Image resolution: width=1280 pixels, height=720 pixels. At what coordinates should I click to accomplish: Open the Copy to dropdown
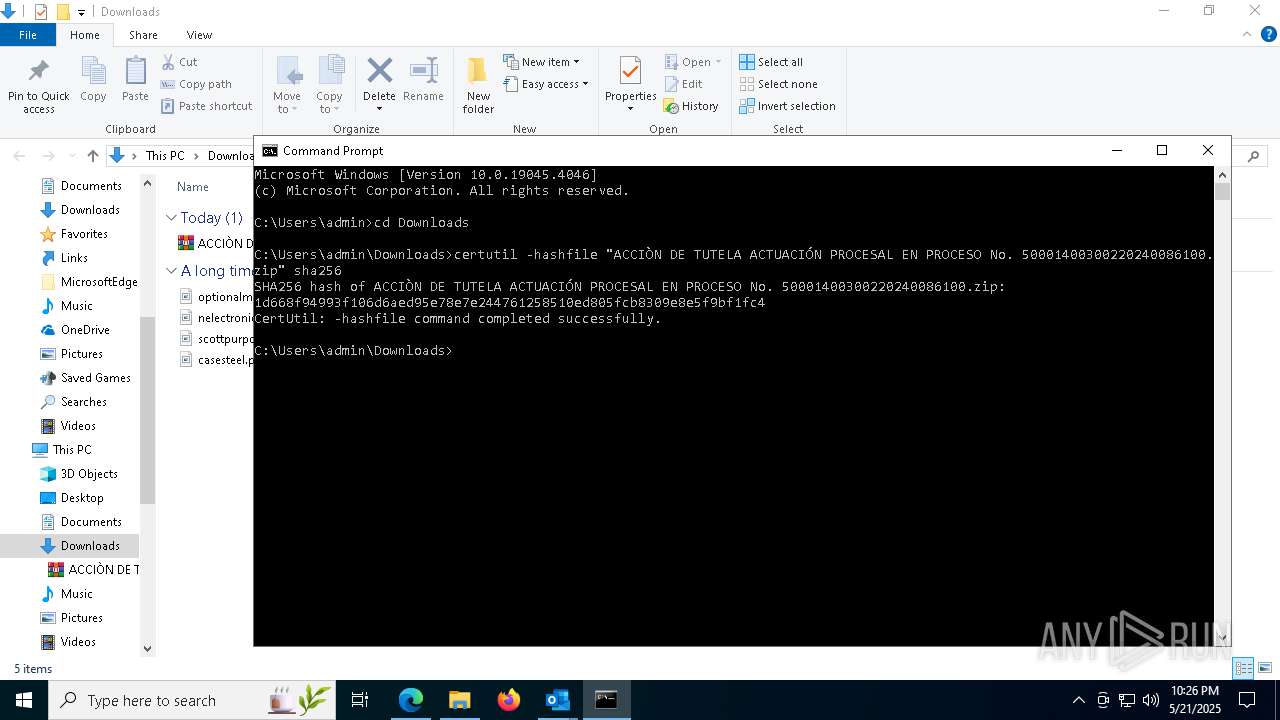[x=329, y=86]
